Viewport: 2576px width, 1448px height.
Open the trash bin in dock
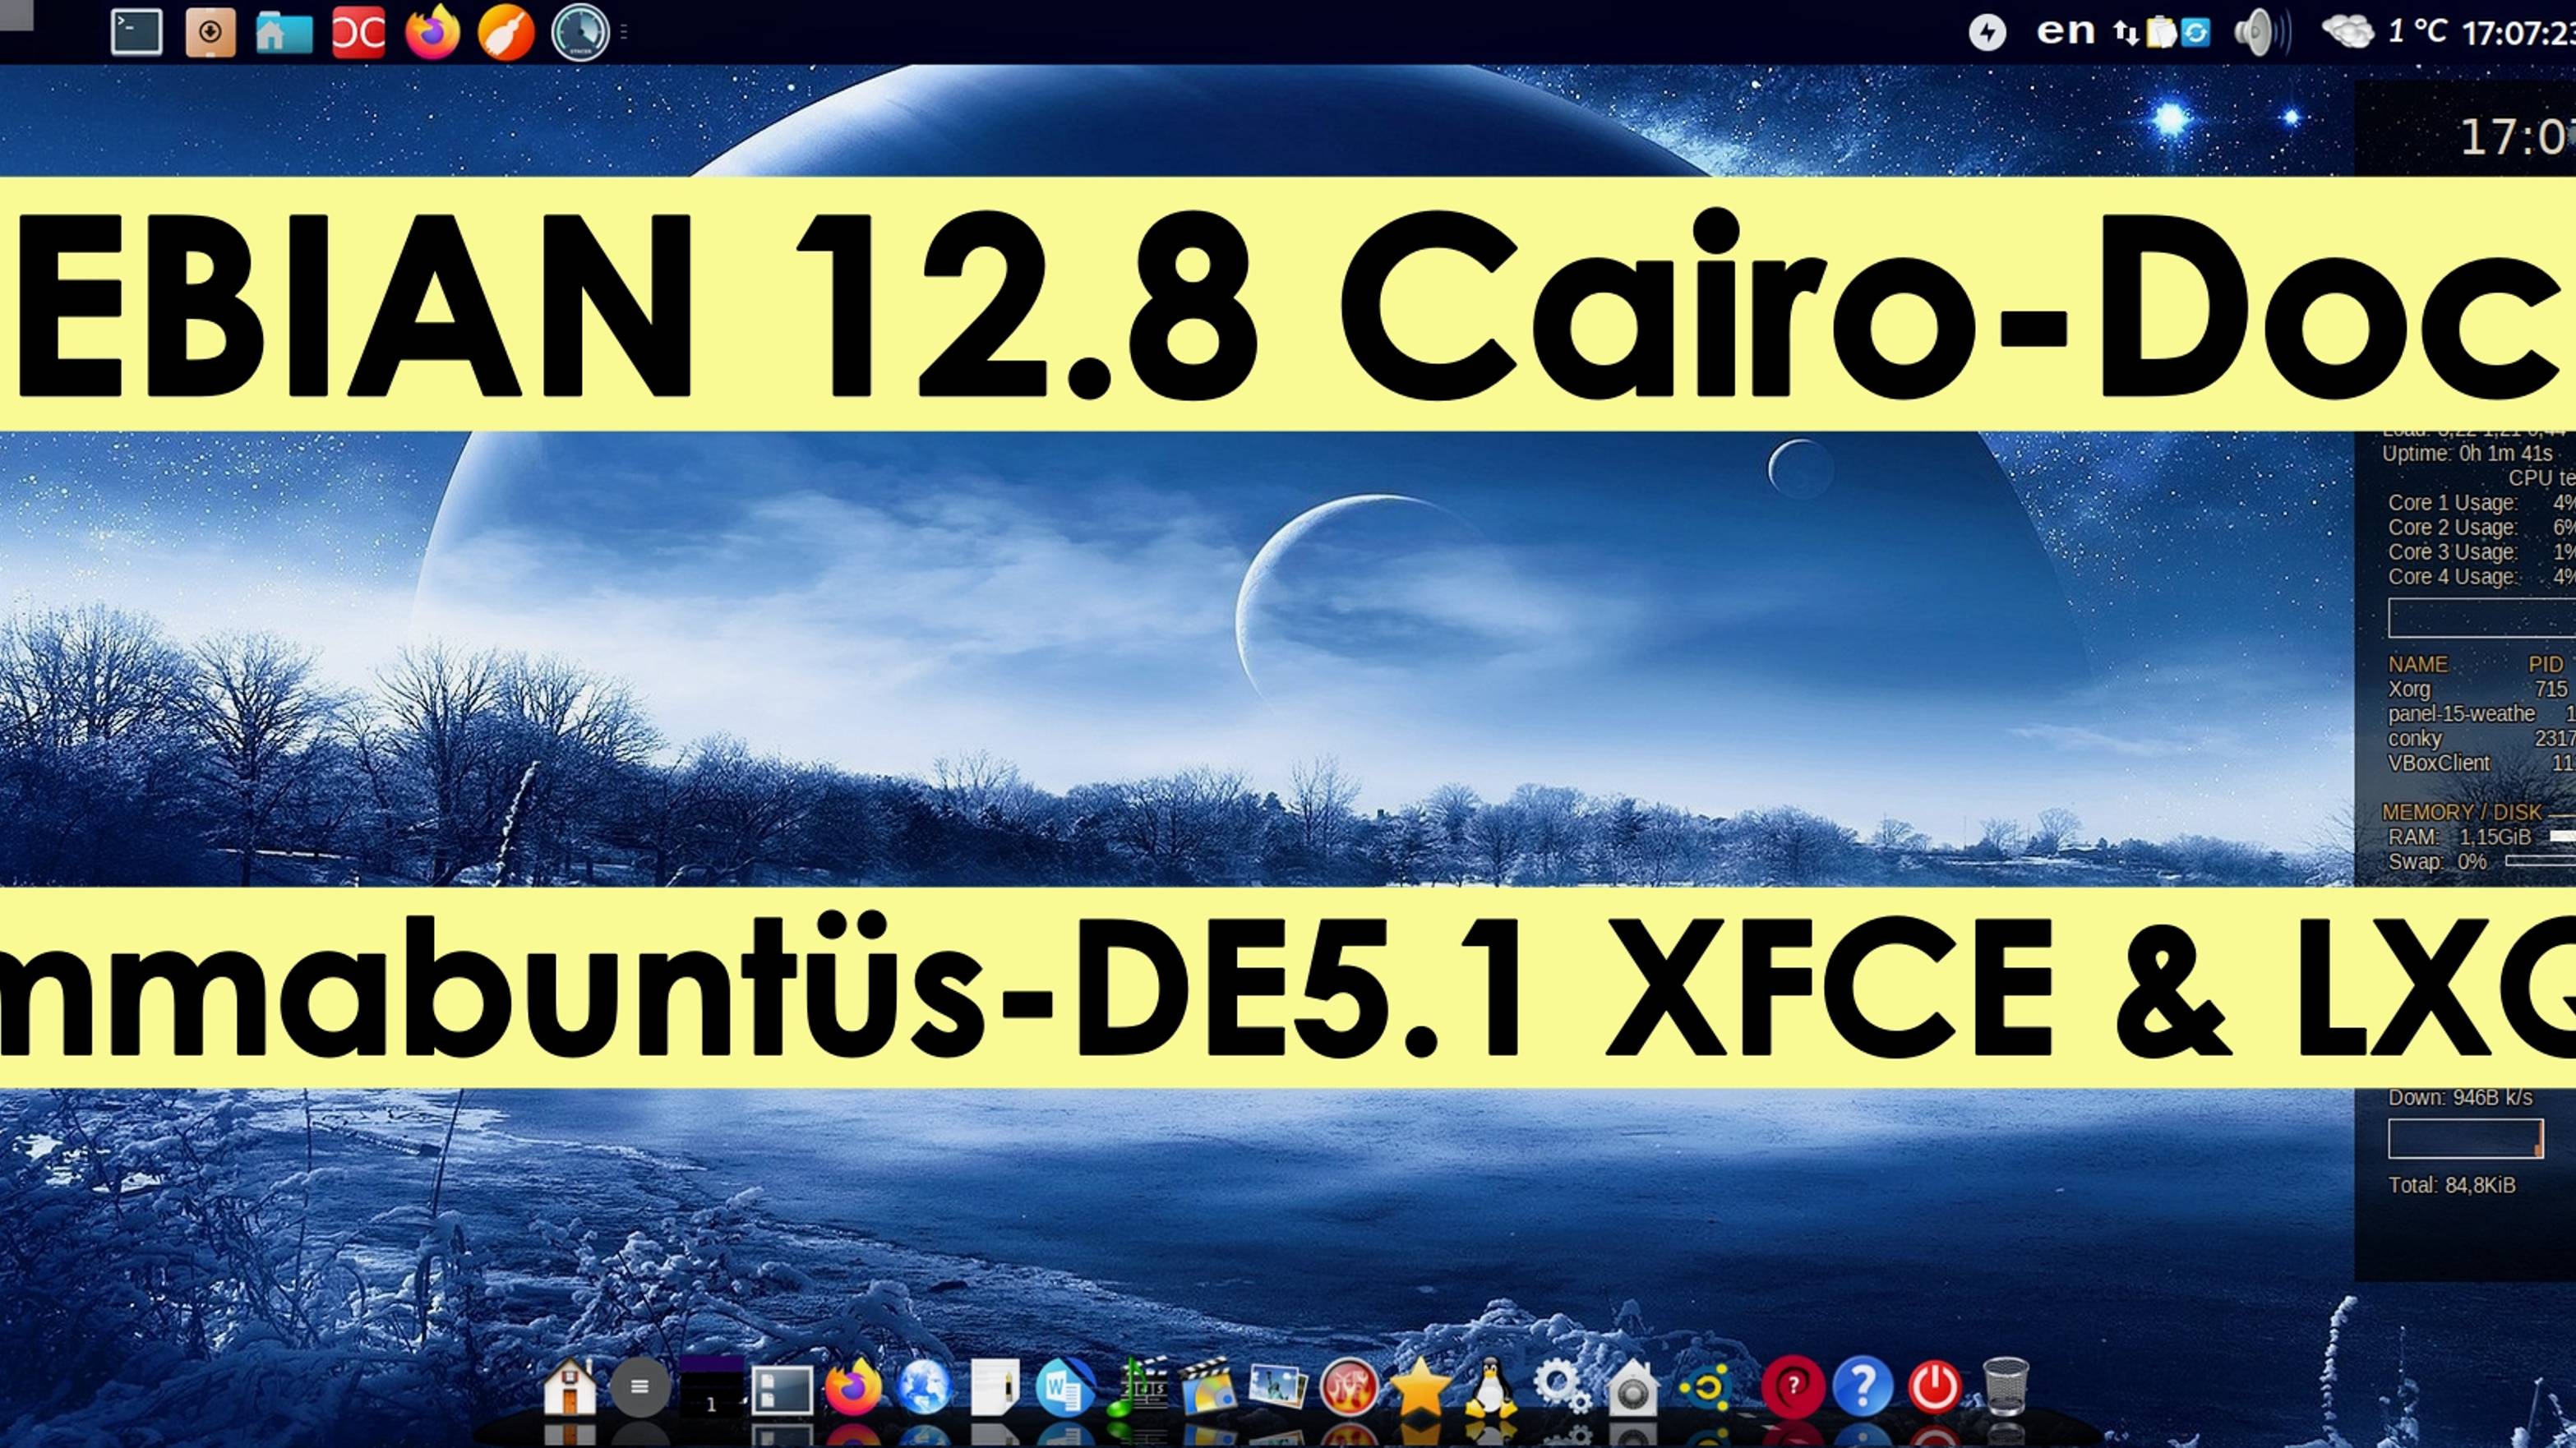[2006, 1388]
